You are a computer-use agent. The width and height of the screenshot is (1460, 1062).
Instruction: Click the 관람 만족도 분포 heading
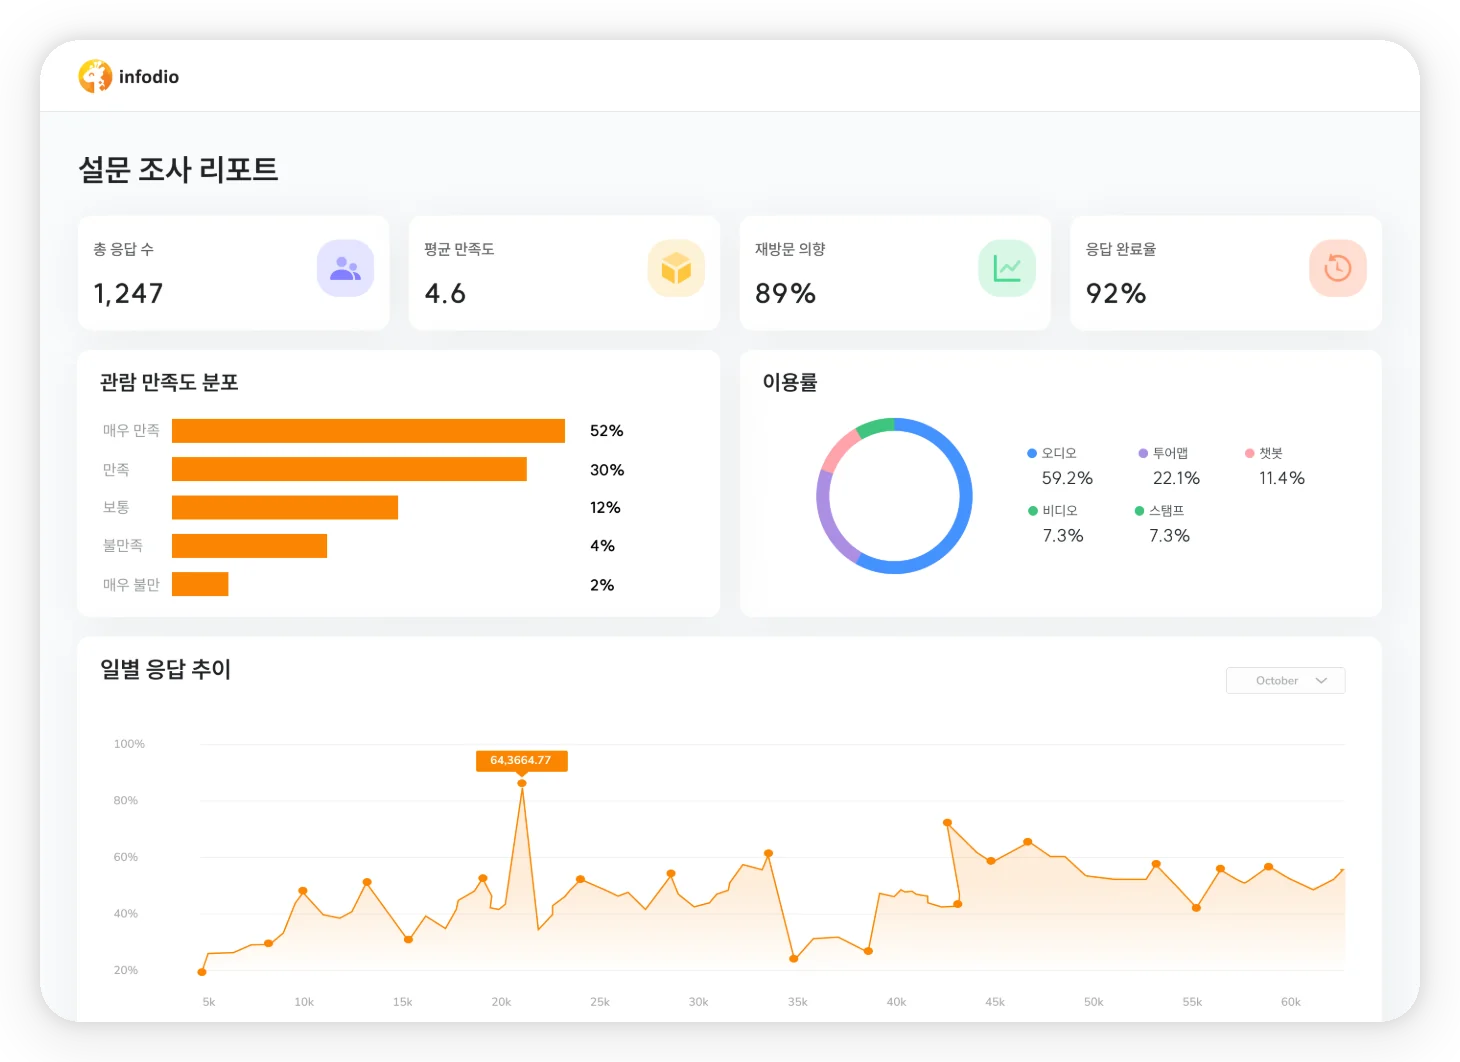[x=169, y=382]
